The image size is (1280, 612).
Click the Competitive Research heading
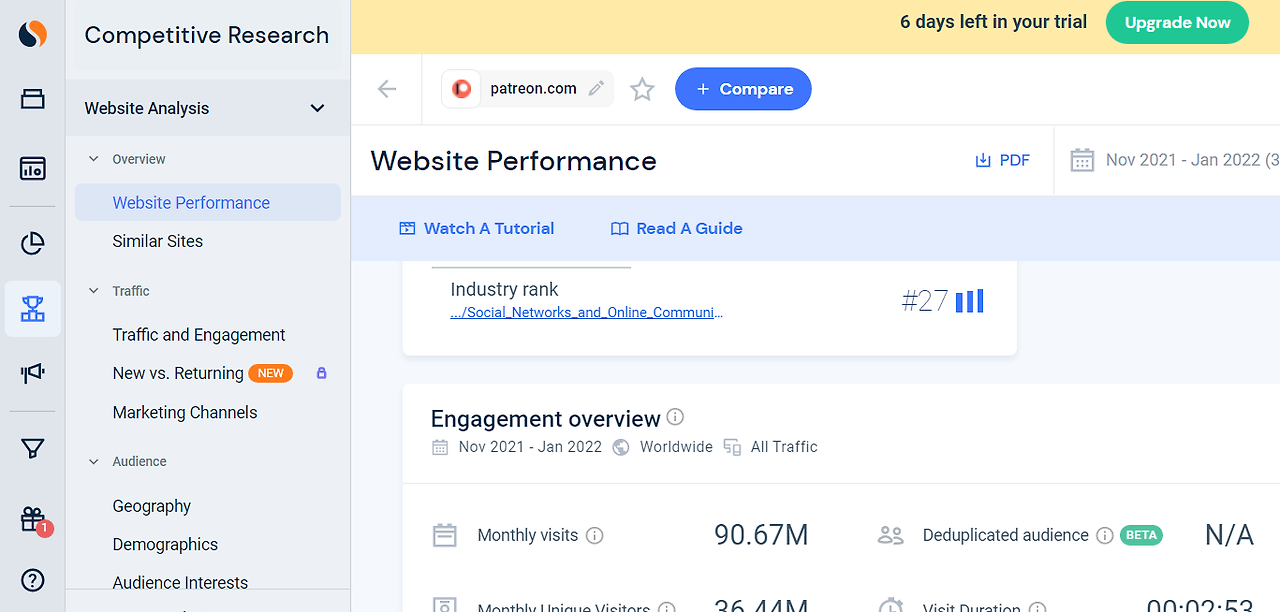point(207,35)
